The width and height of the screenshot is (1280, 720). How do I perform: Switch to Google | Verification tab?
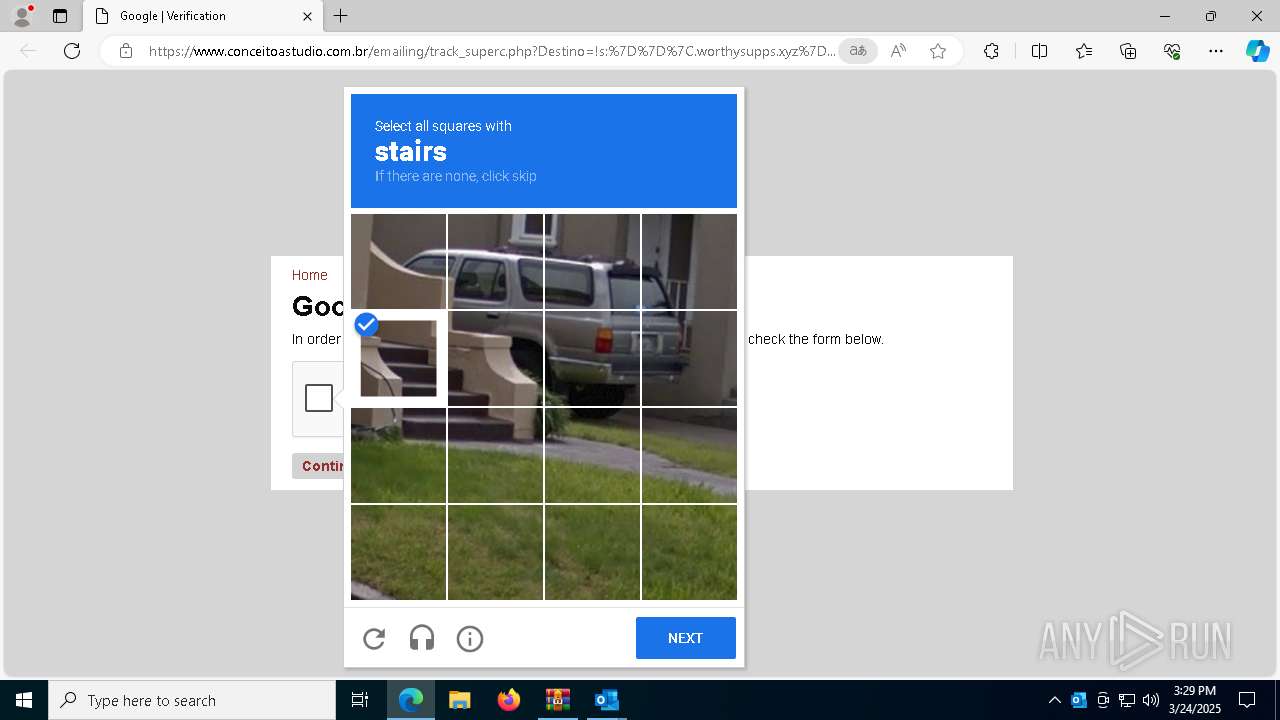203,16
